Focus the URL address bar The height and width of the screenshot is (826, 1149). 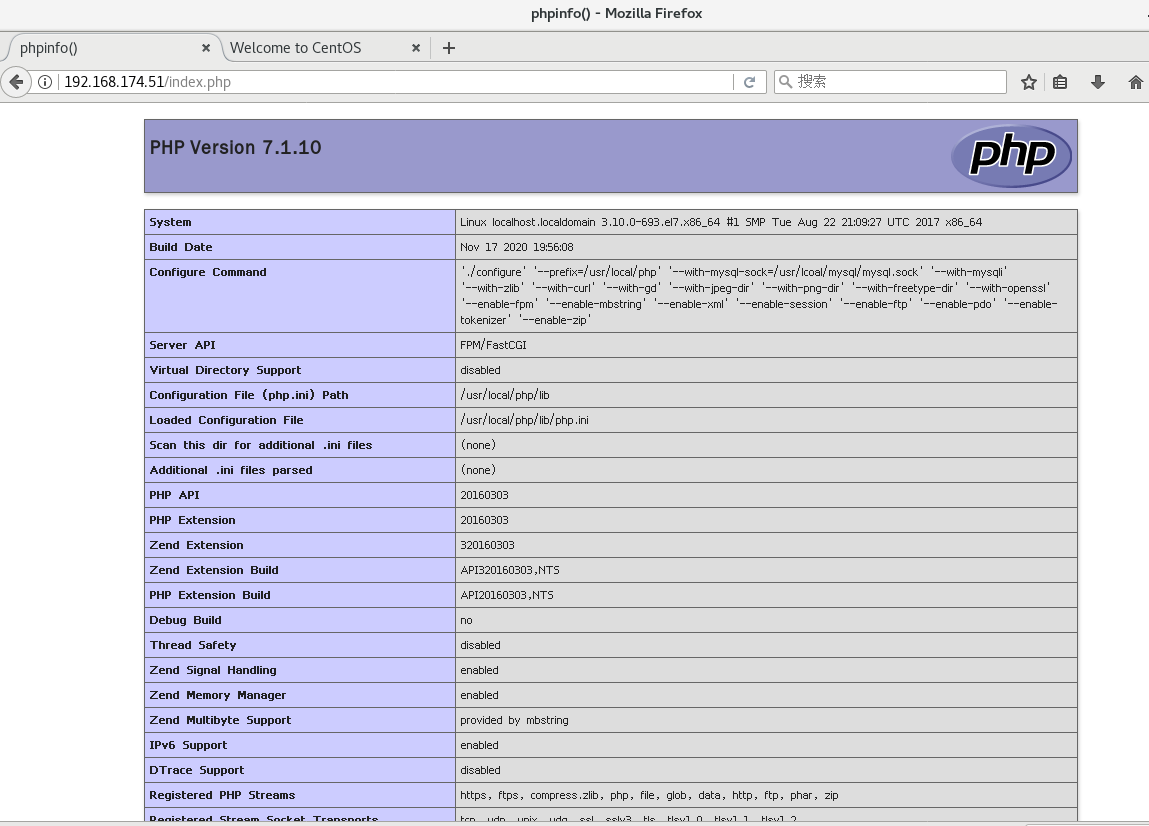pyautogui.click(x=396, y=81)
